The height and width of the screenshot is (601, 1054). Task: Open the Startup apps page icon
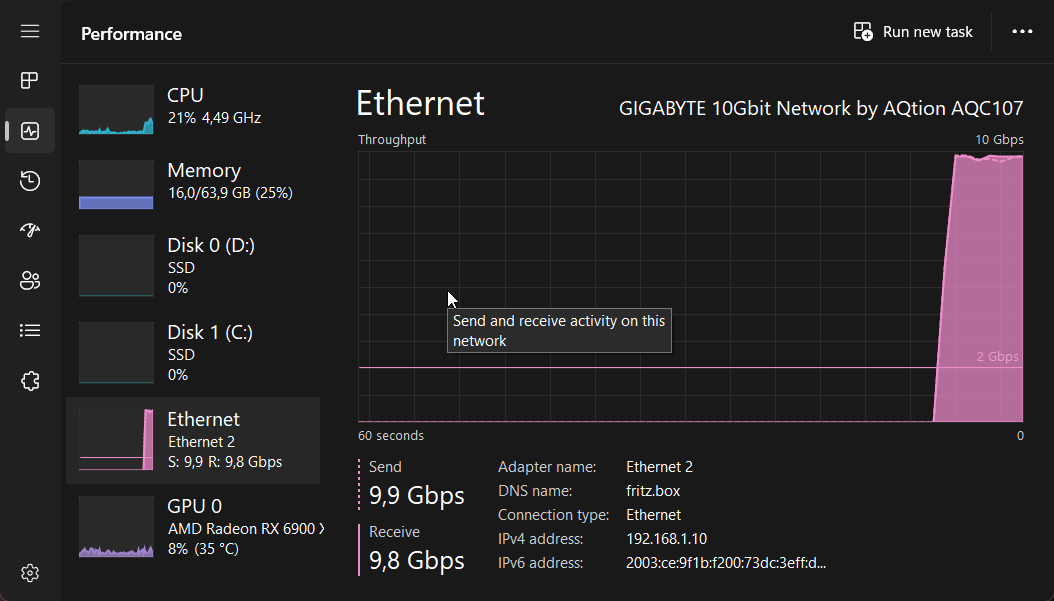click(30, 231)
